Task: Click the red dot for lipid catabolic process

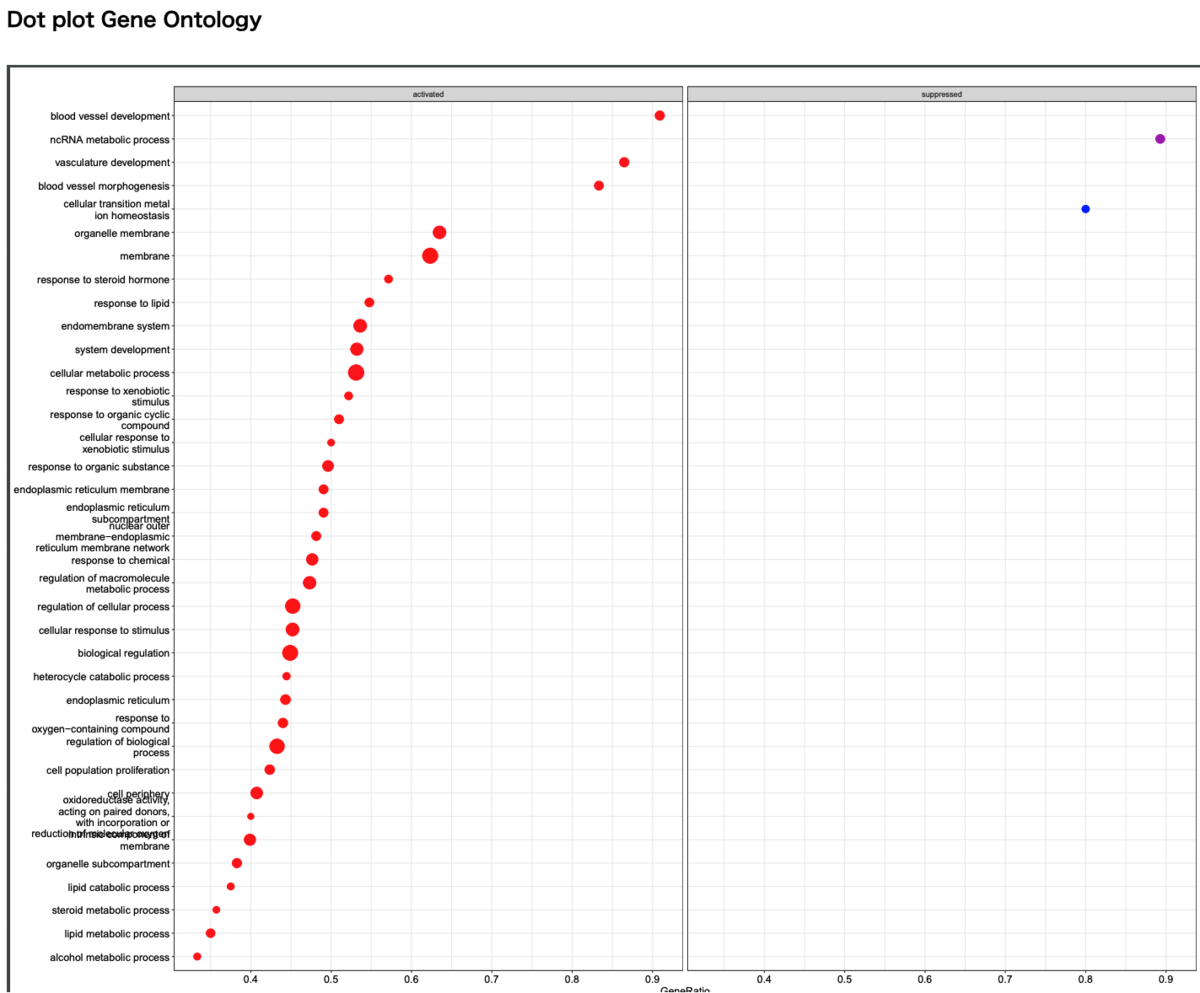Action: pyautogui.click(x=231, y=886)
